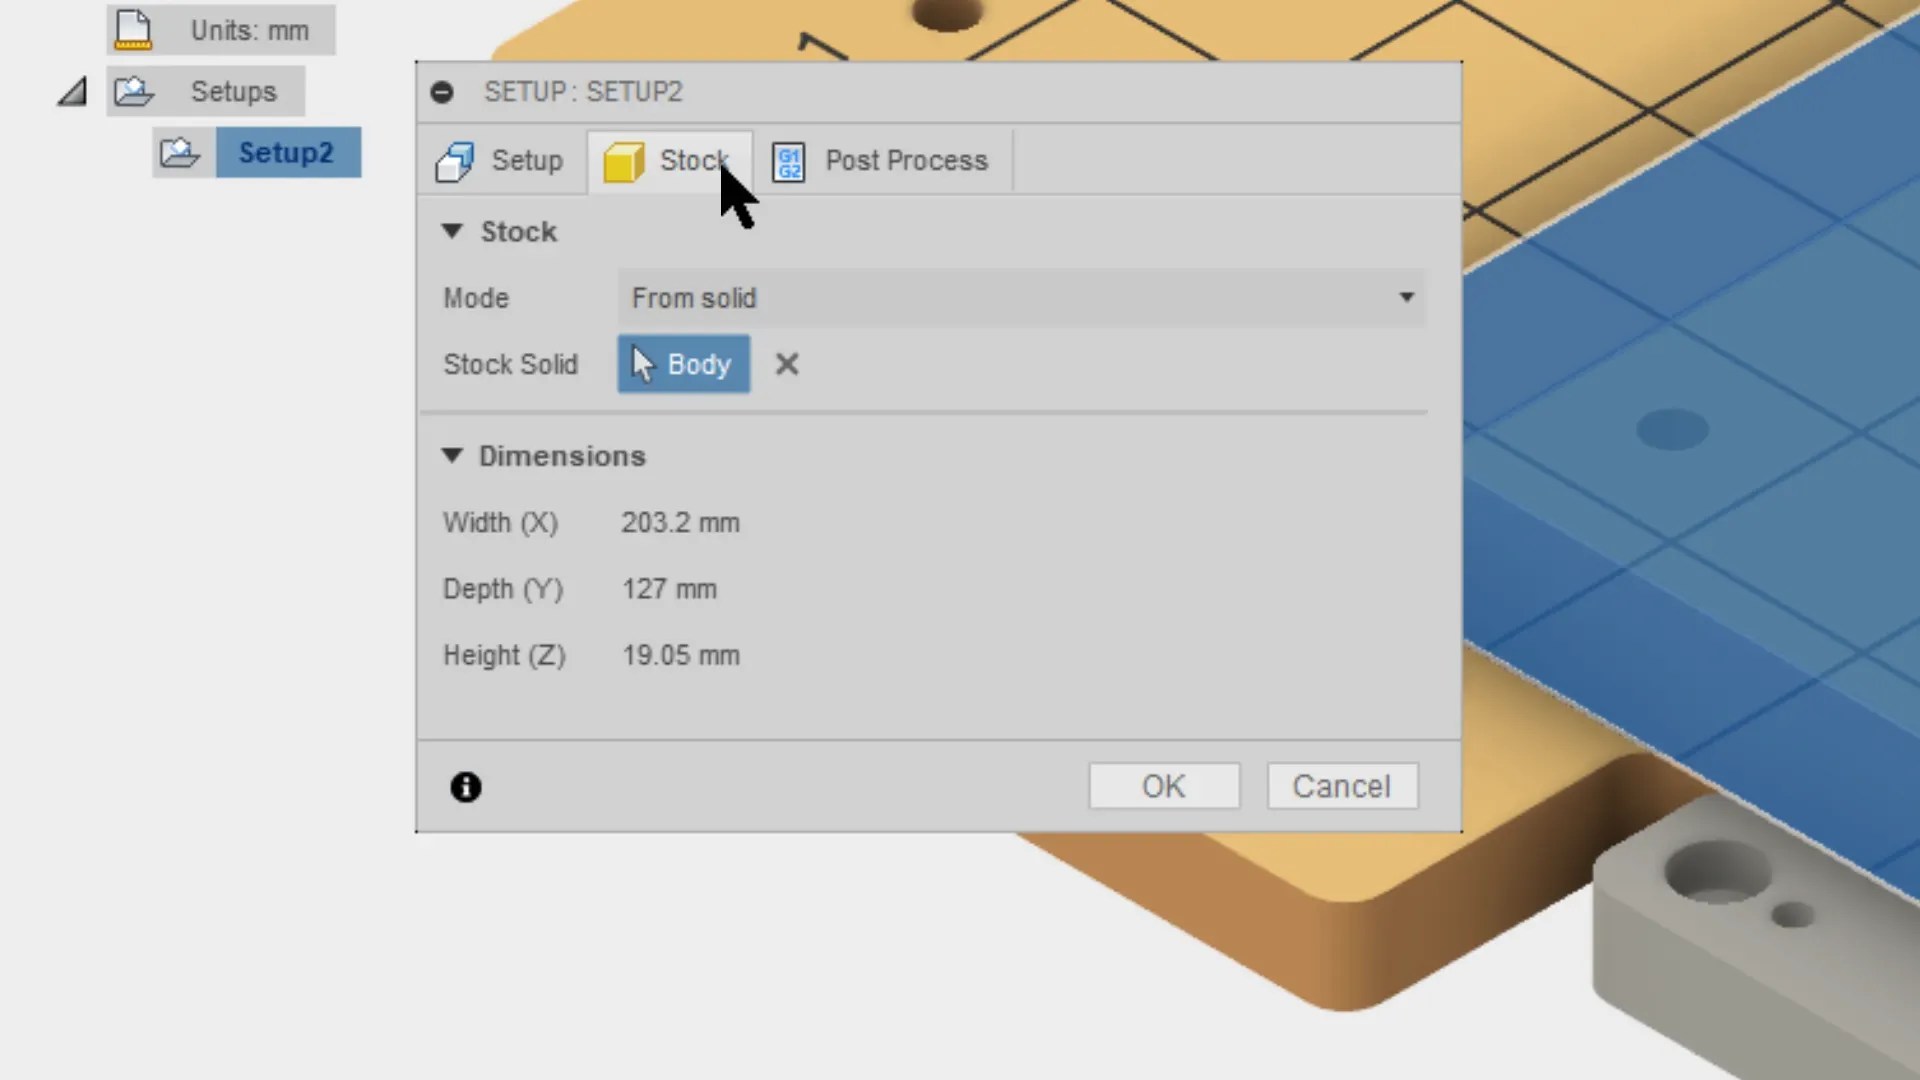Click the Units document icon in the browser
The image size is (1920, 1080).
[x=132, y=30]
